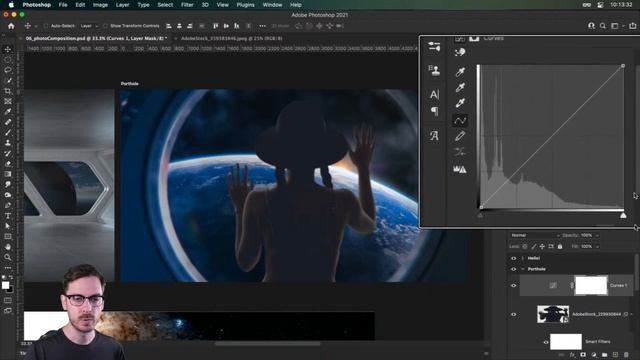Select the Magic Wand selection tool
The height and width of the screenshot is (360, 640).
pyautogui.click(x=8, y=80)
